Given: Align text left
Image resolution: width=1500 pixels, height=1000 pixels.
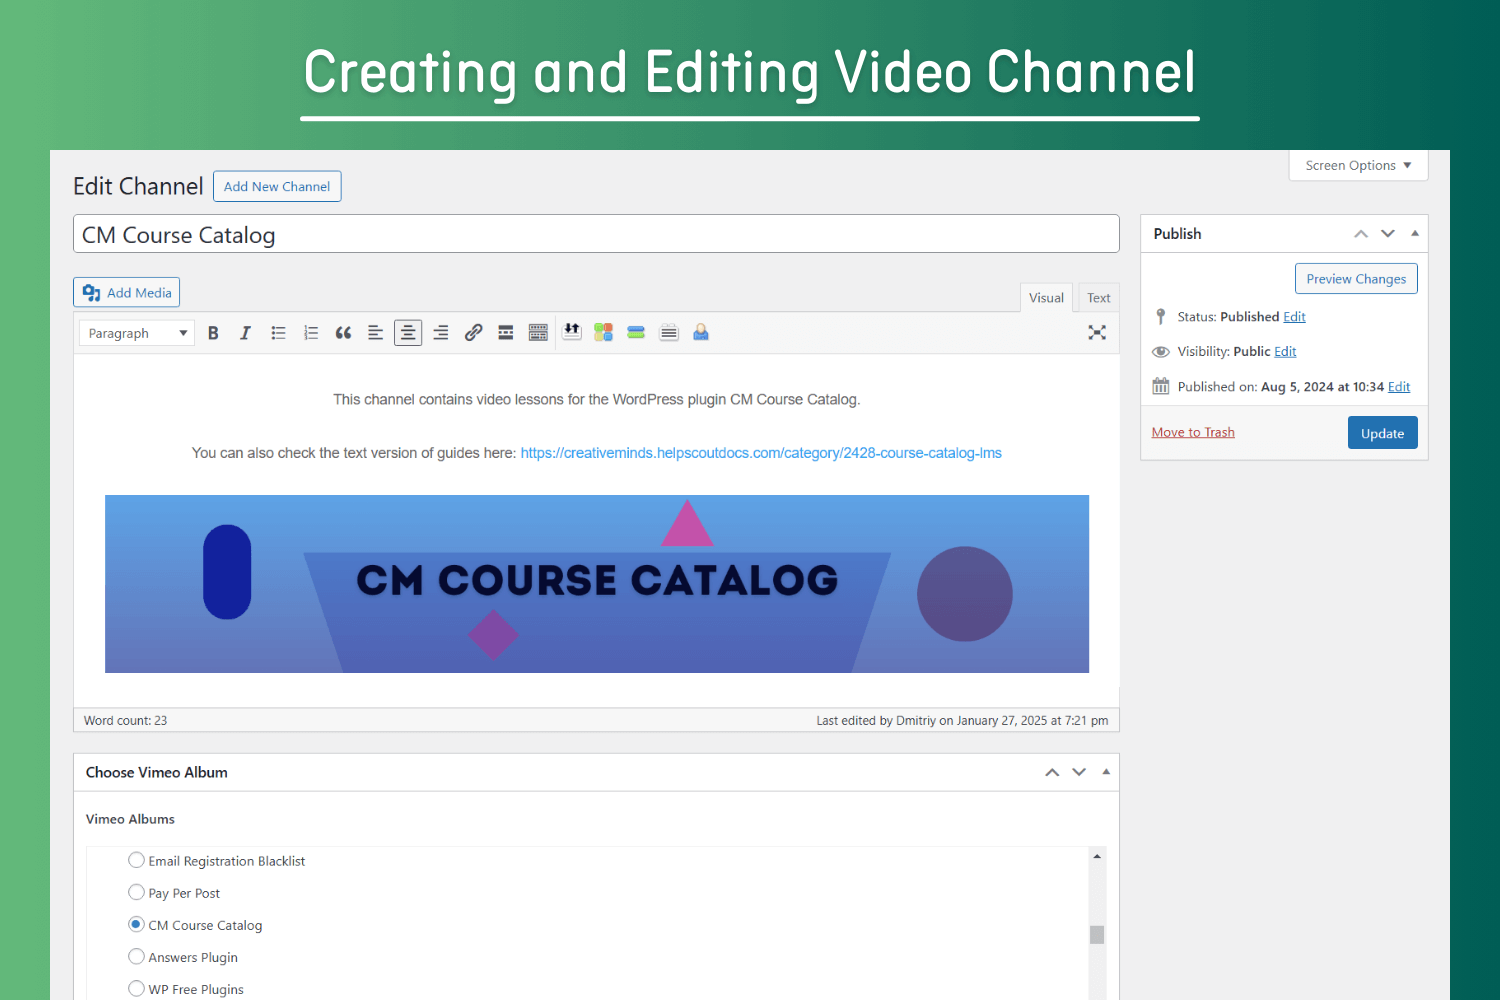Looking at the screenshot, I should [x=375, y=333].
